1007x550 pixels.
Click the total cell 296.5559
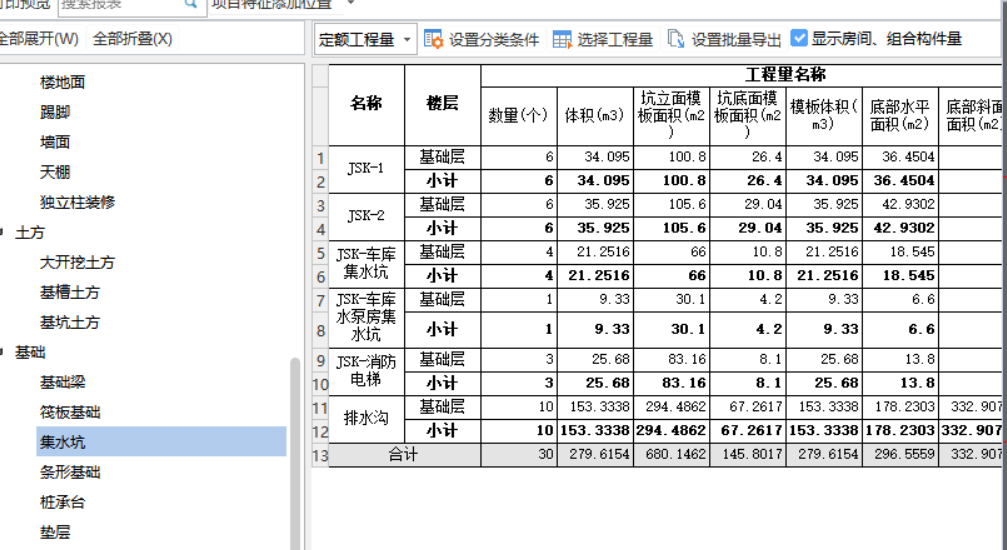[x=900, y=455]
